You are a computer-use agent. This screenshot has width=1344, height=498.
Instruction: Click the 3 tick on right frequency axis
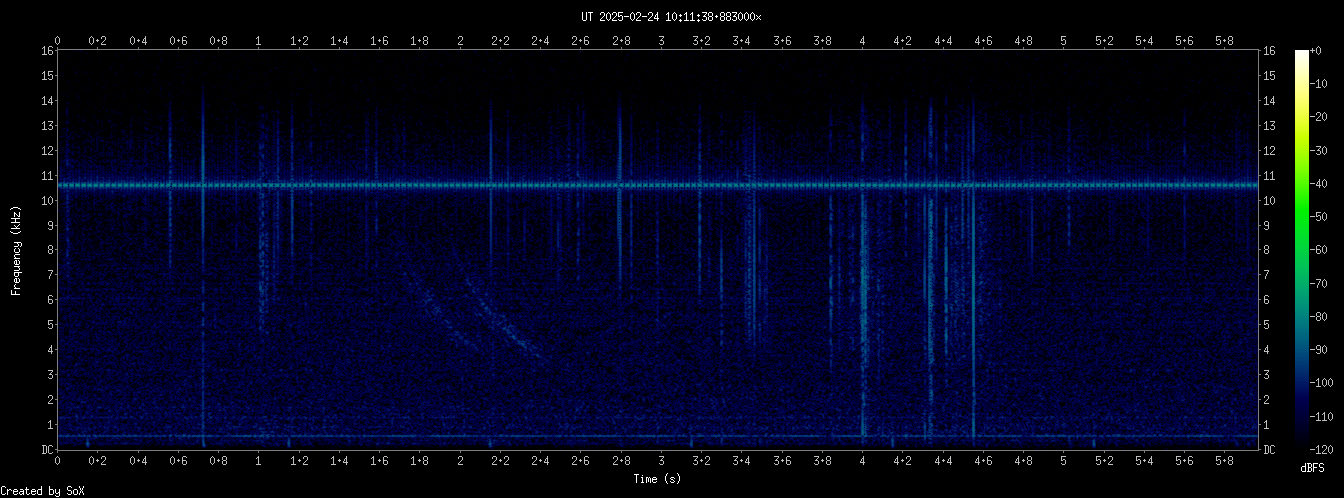[x=1267, y=375]
